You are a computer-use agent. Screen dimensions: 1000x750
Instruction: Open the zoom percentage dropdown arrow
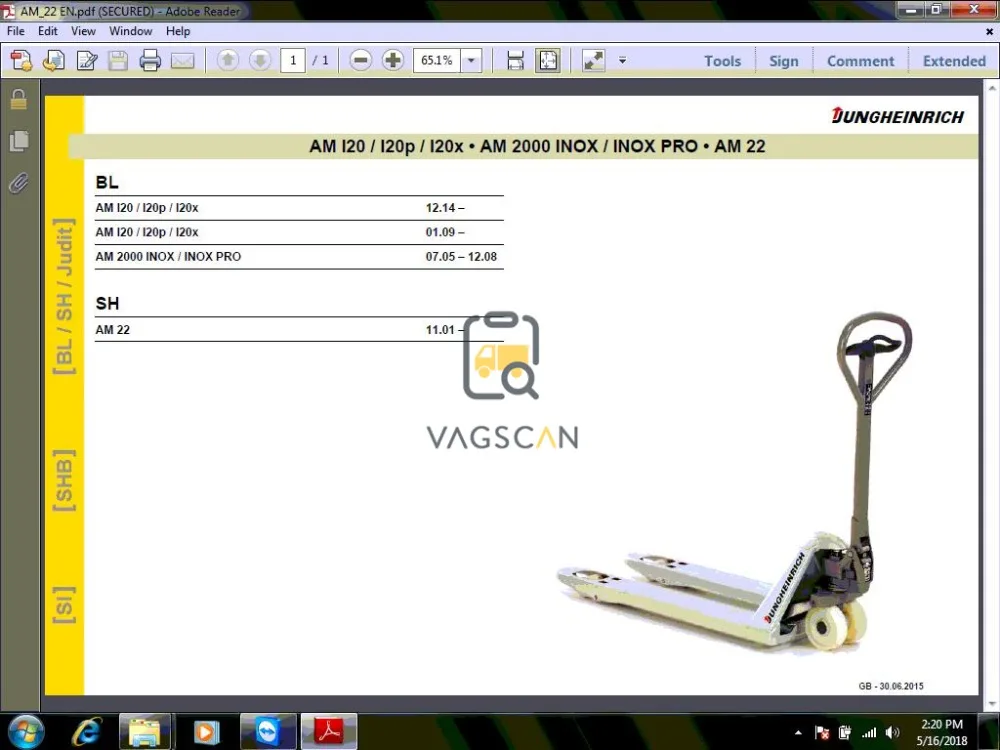coord(471,61)
